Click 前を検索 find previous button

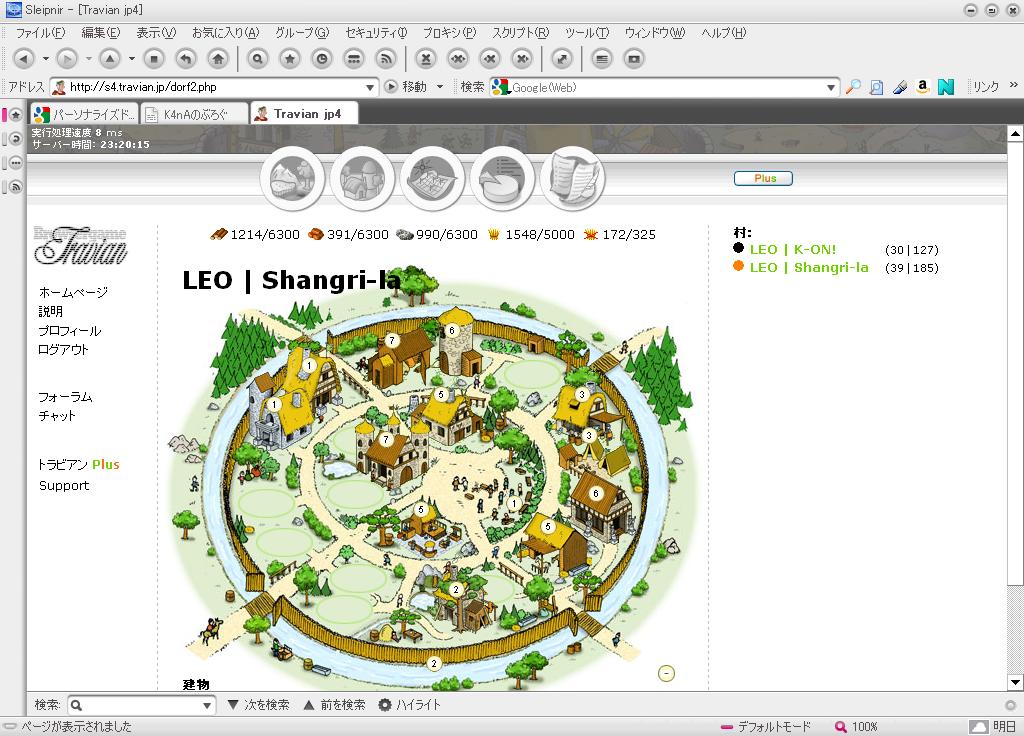pyautogui.click(x=335, y=705)
